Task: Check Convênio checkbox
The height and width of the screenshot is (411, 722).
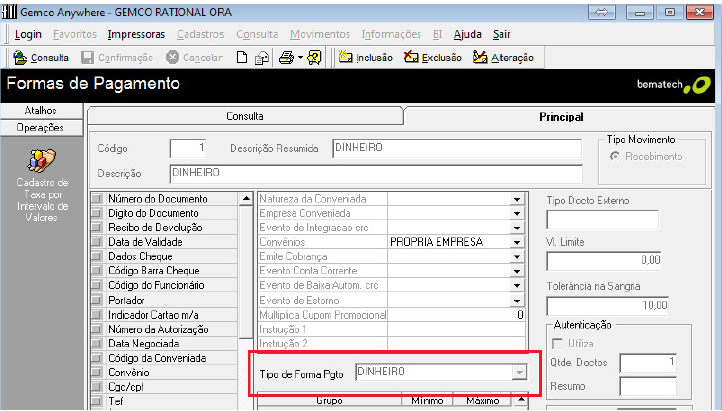Action: pyautogui.click(x=96, y=372)
